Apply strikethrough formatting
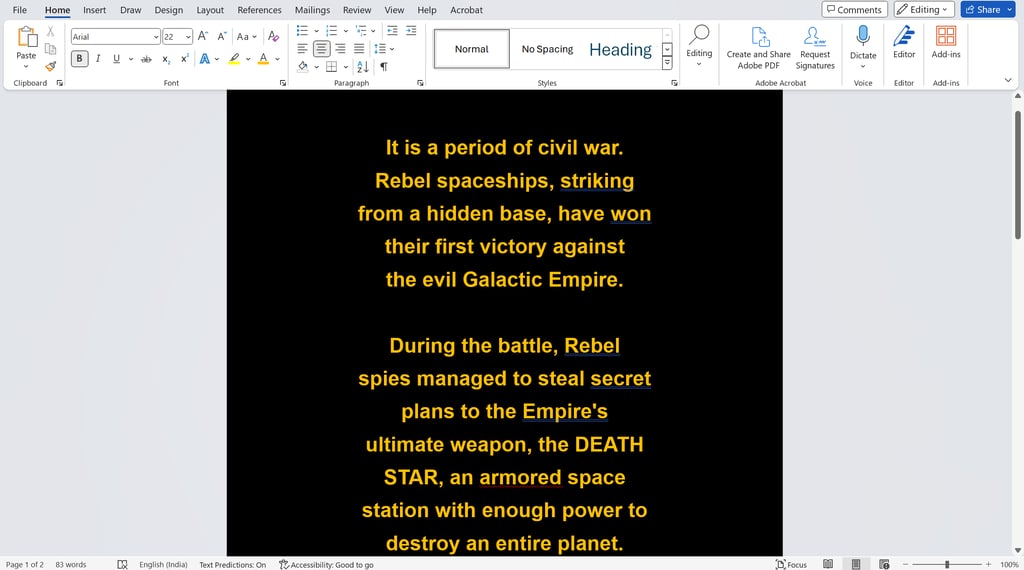 tap(146, 59)
